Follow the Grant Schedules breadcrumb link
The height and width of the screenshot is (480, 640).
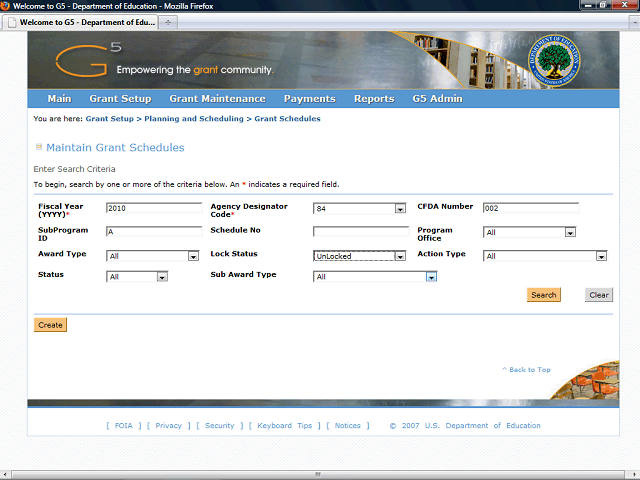point(287,119)
